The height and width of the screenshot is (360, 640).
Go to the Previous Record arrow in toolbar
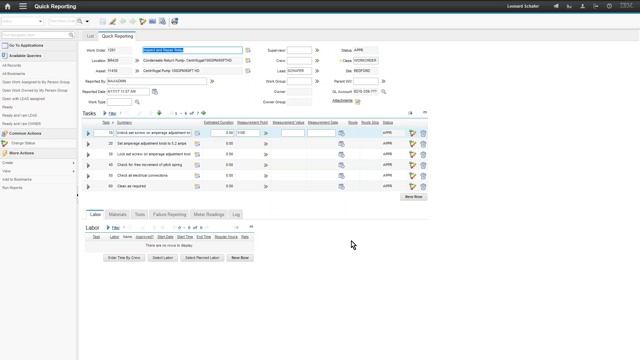point(122,21)
